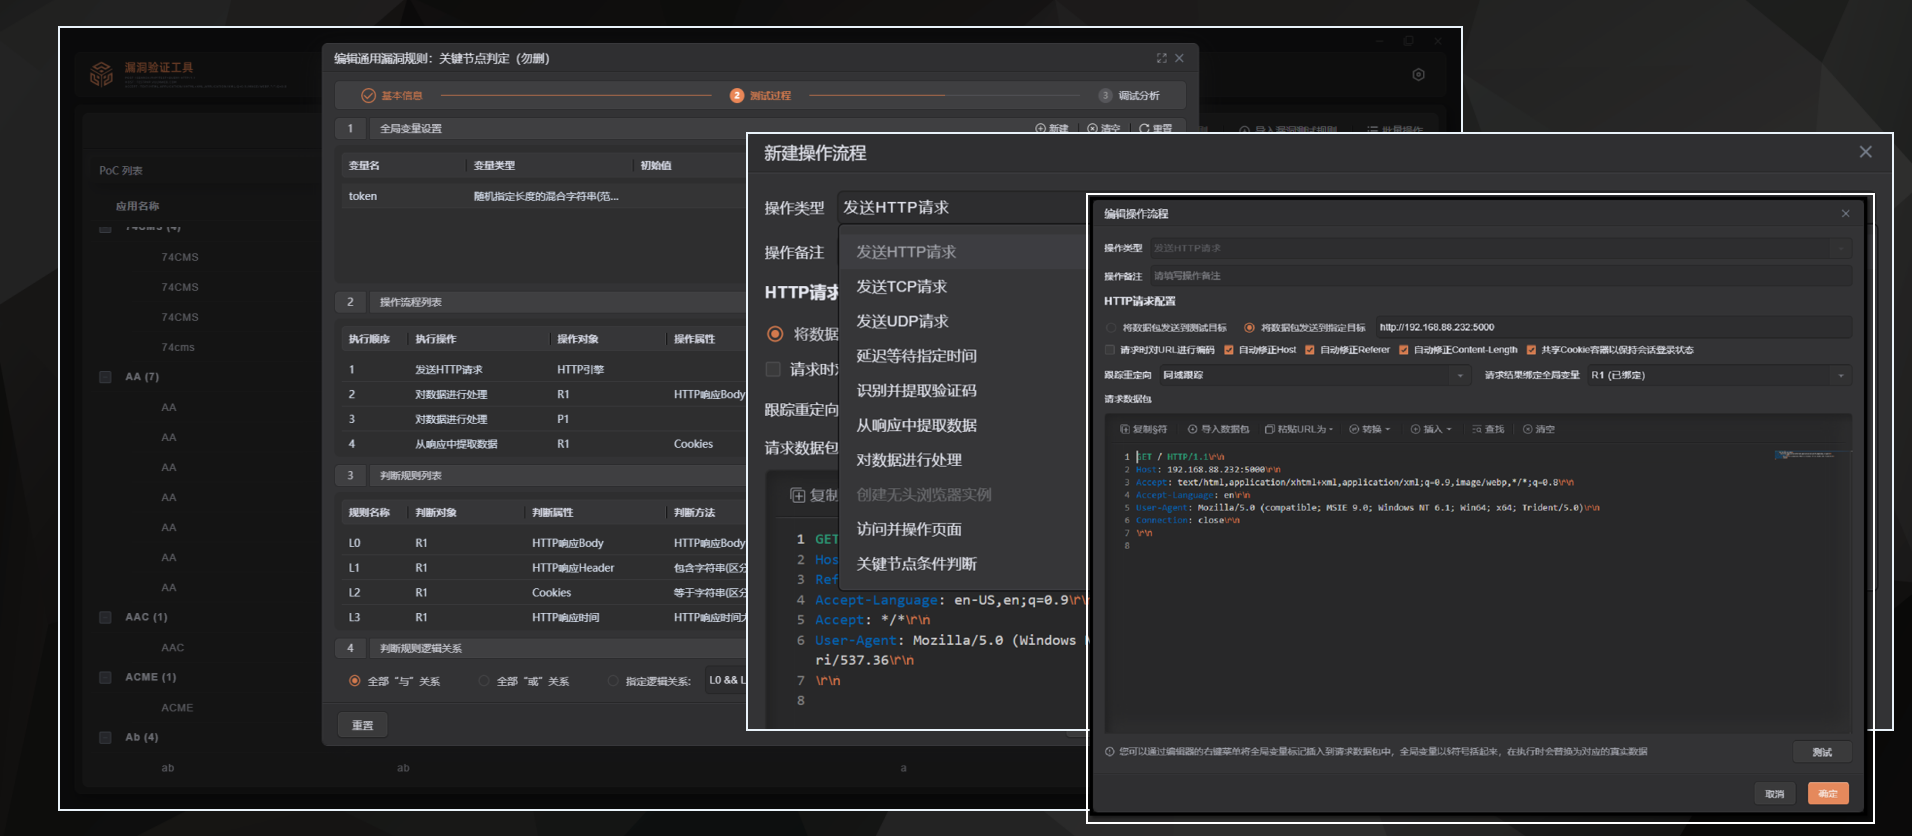1912x836 pixels.
Task: Select row L1 HTTP响应Header in rules list
Action: pos(545,568)
